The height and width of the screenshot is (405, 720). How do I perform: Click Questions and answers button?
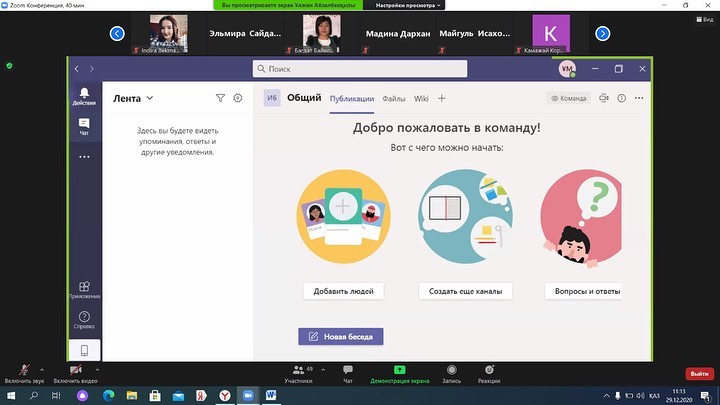coord(583,291)
